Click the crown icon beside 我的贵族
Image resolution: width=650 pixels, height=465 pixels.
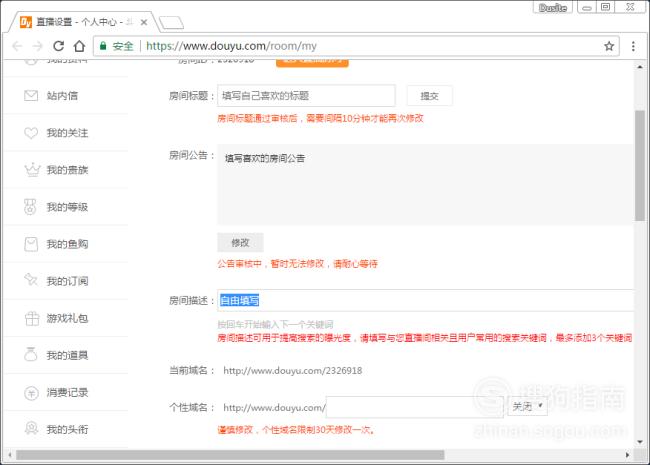32,170
